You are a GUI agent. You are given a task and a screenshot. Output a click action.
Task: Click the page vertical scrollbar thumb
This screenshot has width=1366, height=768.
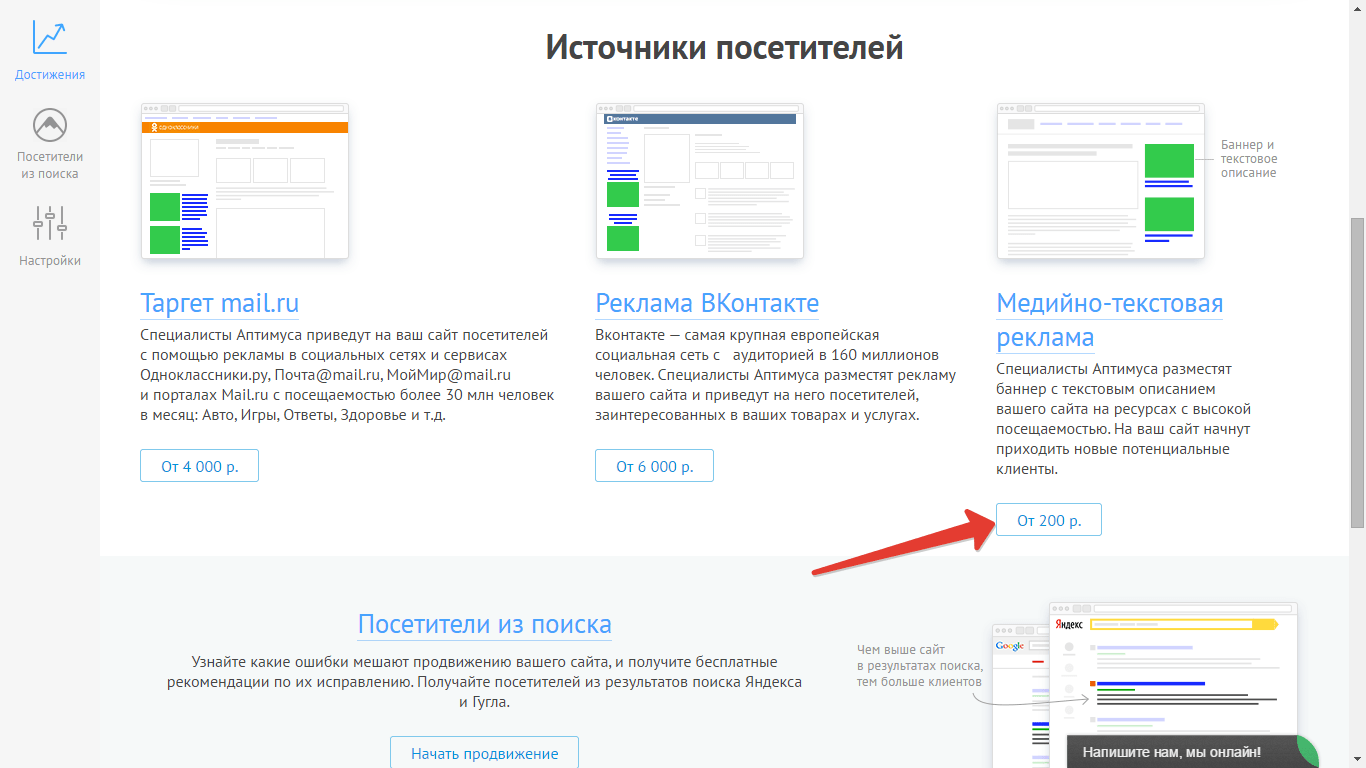[1357, 371]
